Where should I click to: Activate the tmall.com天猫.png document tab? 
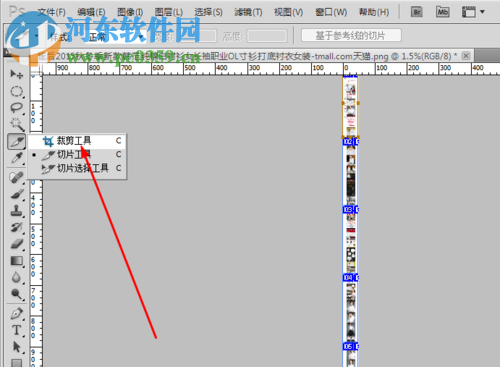point(247,56)
